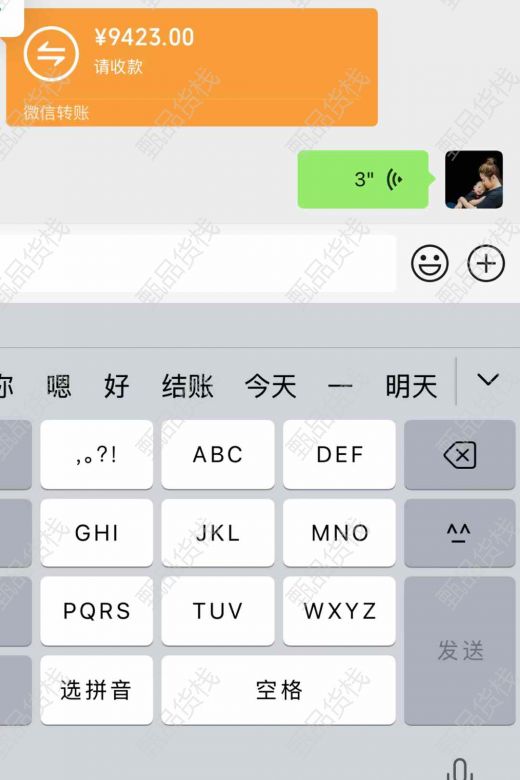Screen dimensions: 520x780
Task: Tap the 空格 space key
Action: (278, 690)
